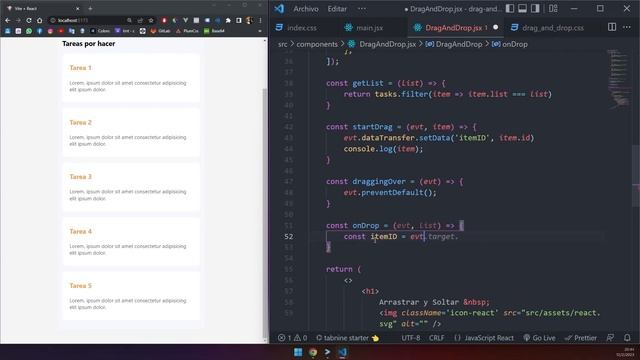Open the browser extensions puzzle icon
Viewport: 640px width, 360px height.
point(228,20)
